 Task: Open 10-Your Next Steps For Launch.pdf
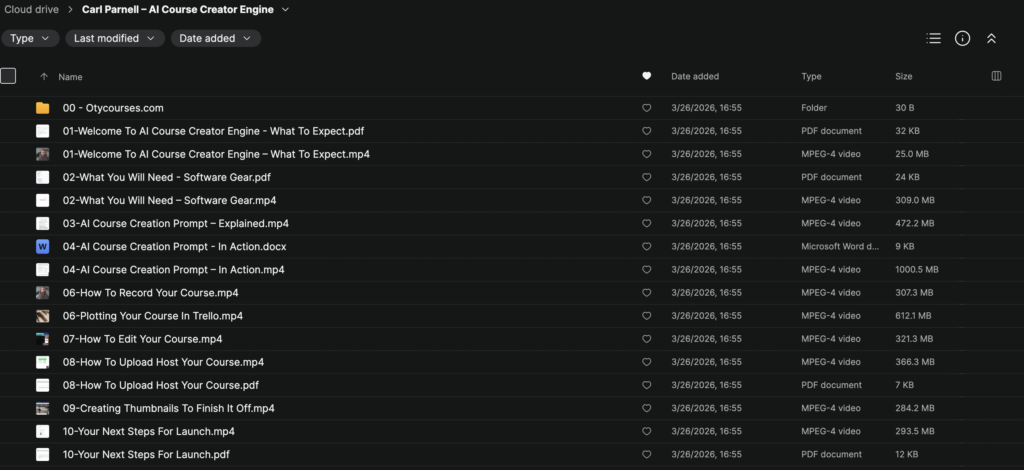click(x=147, y=454)
